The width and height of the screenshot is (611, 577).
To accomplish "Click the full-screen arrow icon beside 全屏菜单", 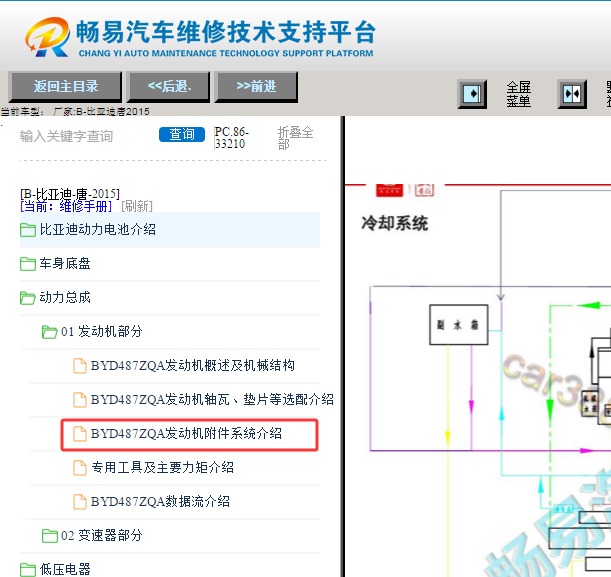I will click(x=472, y=94).
